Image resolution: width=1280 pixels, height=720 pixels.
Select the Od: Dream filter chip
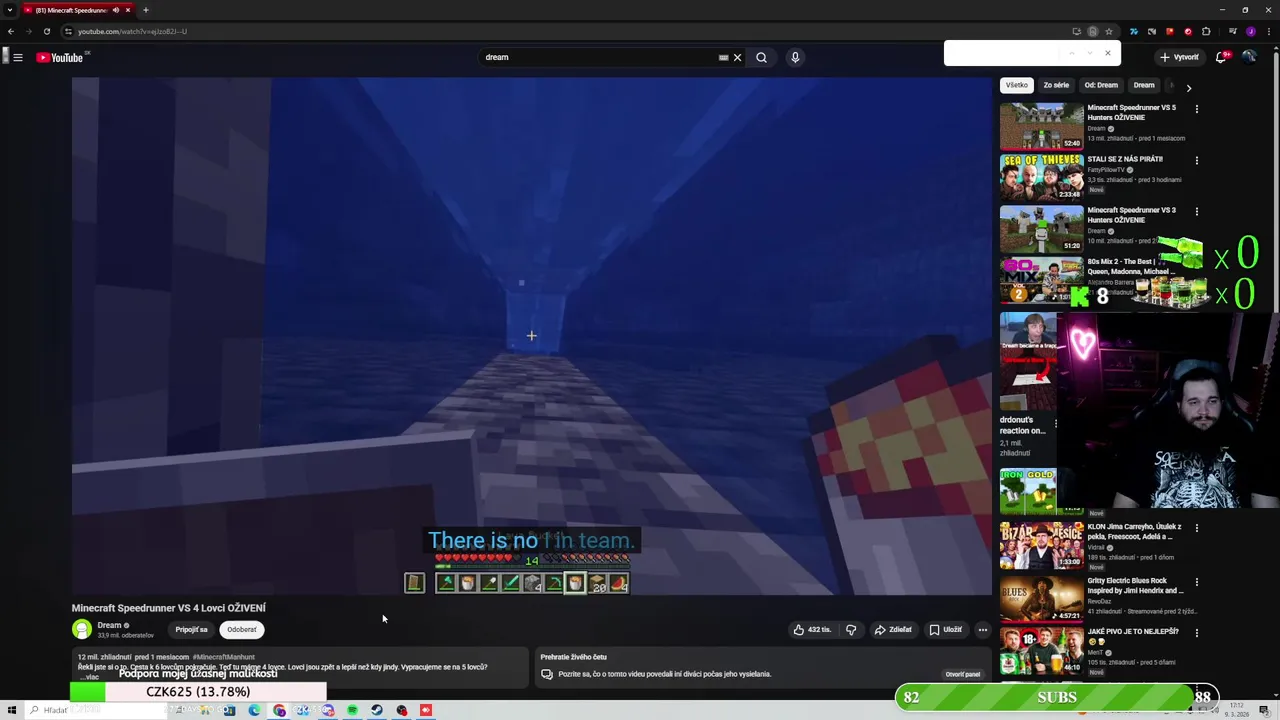point(1101,85)
